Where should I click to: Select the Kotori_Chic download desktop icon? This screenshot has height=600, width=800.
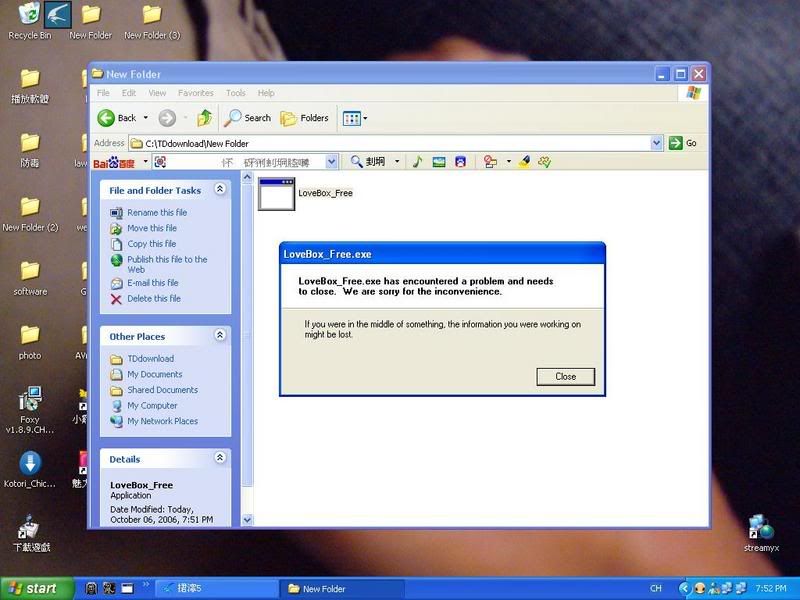30,469
